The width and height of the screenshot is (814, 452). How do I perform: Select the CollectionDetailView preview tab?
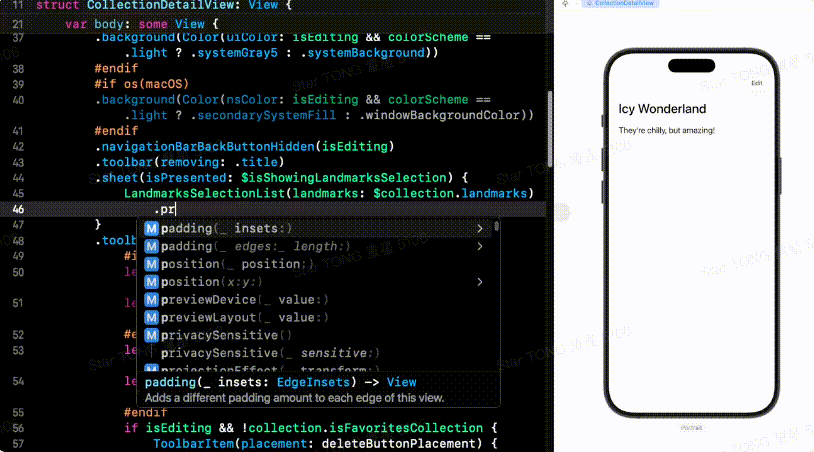pos(620,3)
